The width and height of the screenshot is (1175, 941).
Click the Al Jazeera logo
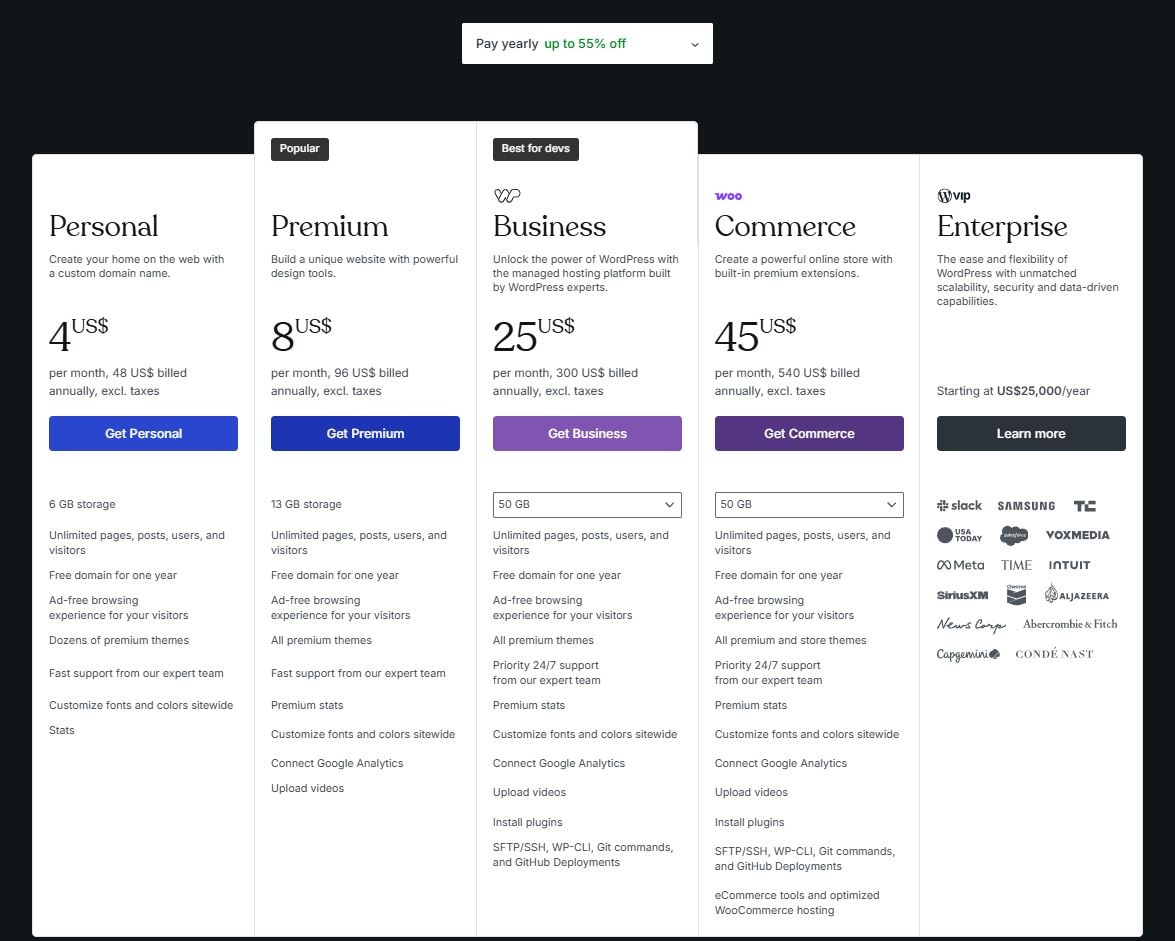1076,595
